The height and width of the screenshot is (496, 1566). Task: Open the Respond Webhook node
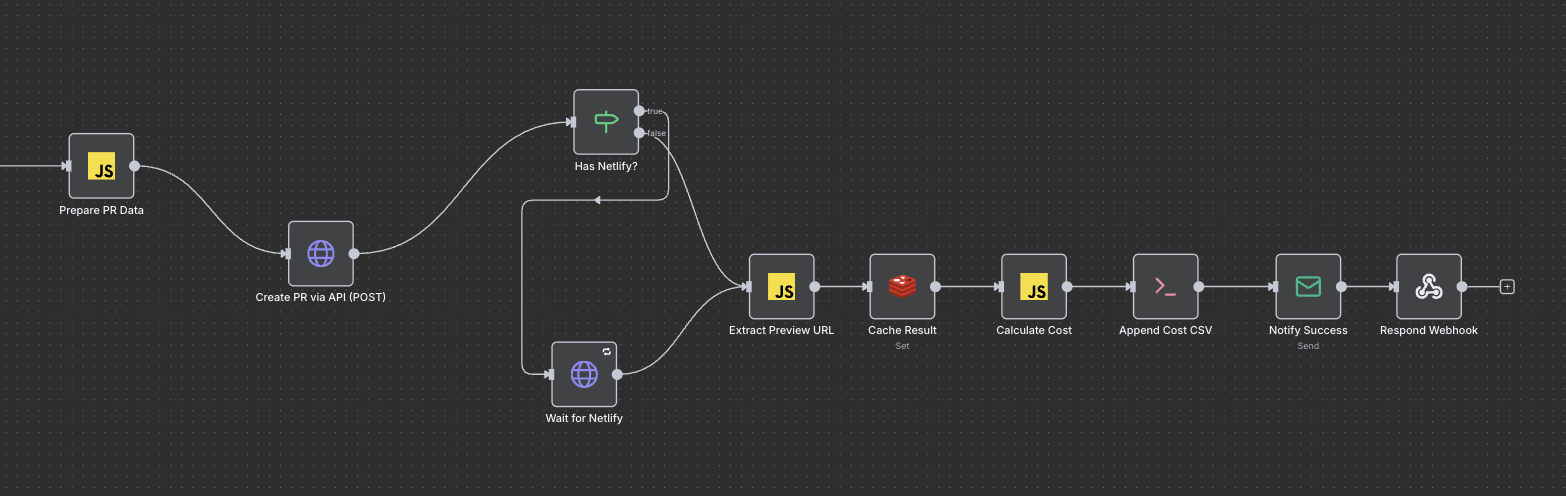tap(1429, 286)
